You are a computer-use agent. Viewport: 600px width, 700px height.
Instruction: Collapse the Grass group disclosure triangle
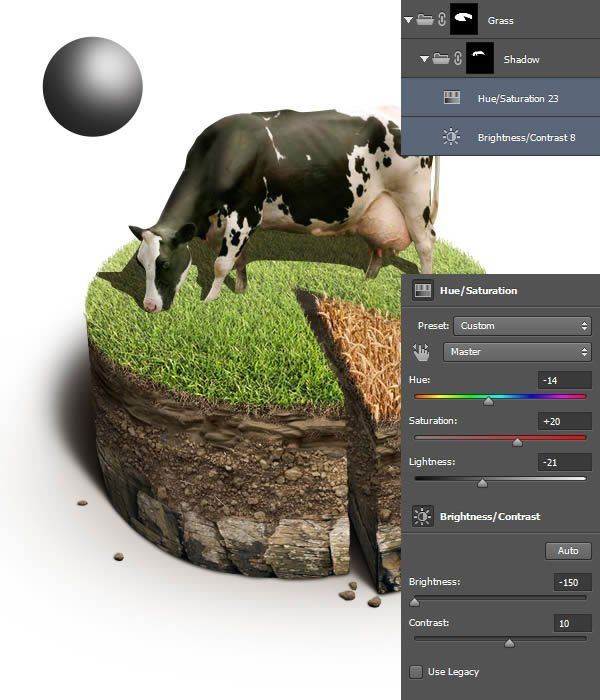(x=408, y=20)
